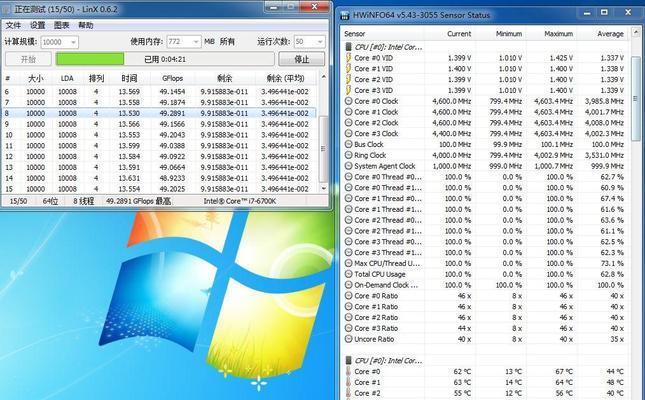
Task: Click the Intel Core i7-6700K status text
Action: tap(239, 201)
